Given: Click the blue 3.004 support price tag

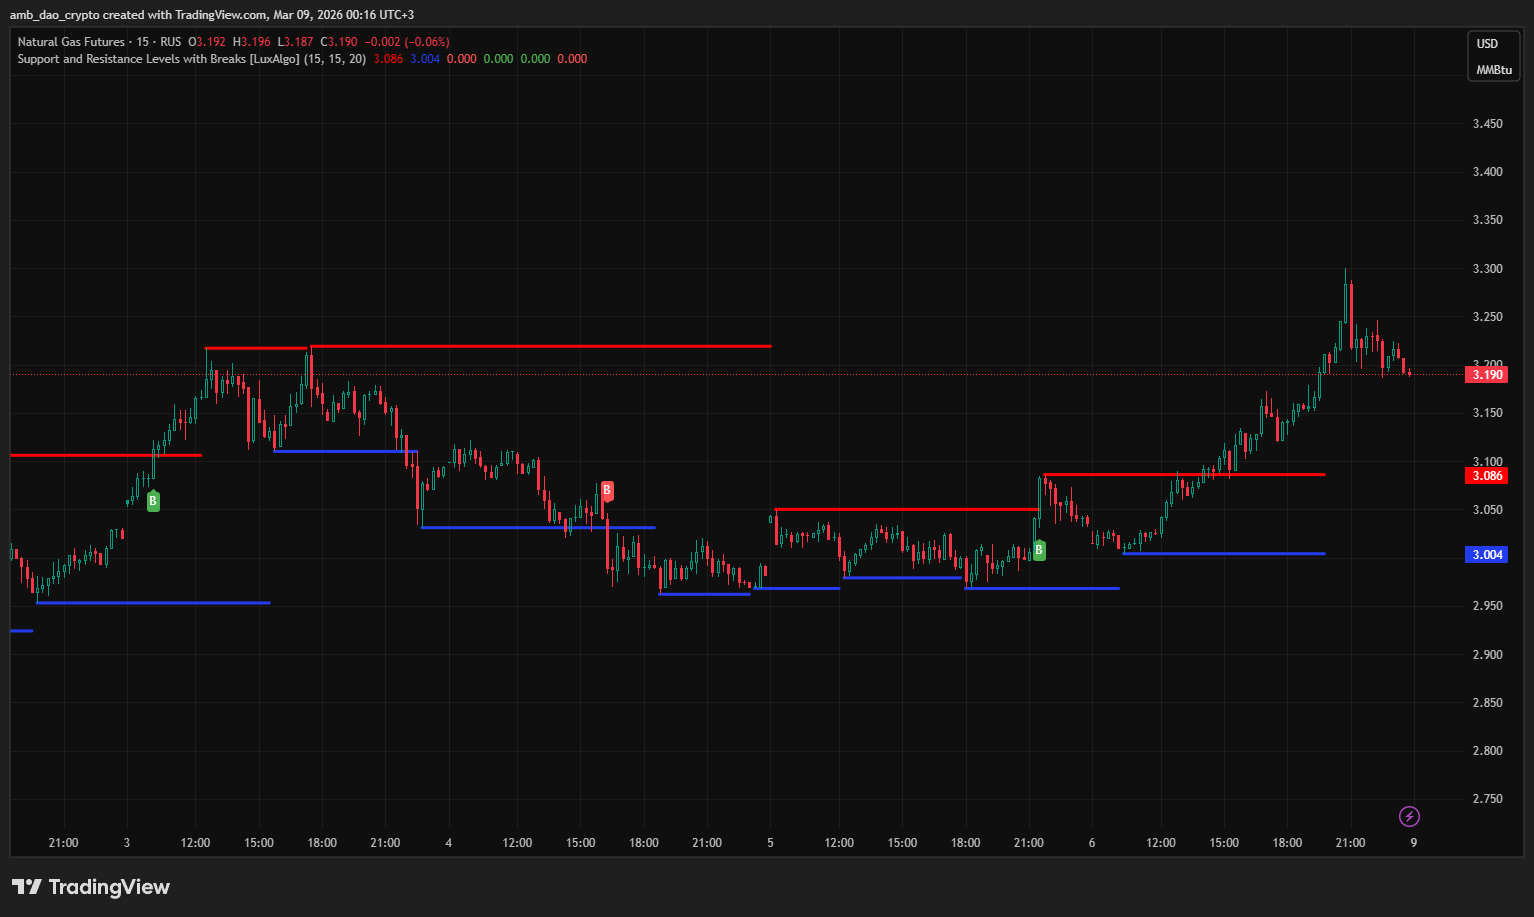Looking at the screenshot, I should 1486,555.
